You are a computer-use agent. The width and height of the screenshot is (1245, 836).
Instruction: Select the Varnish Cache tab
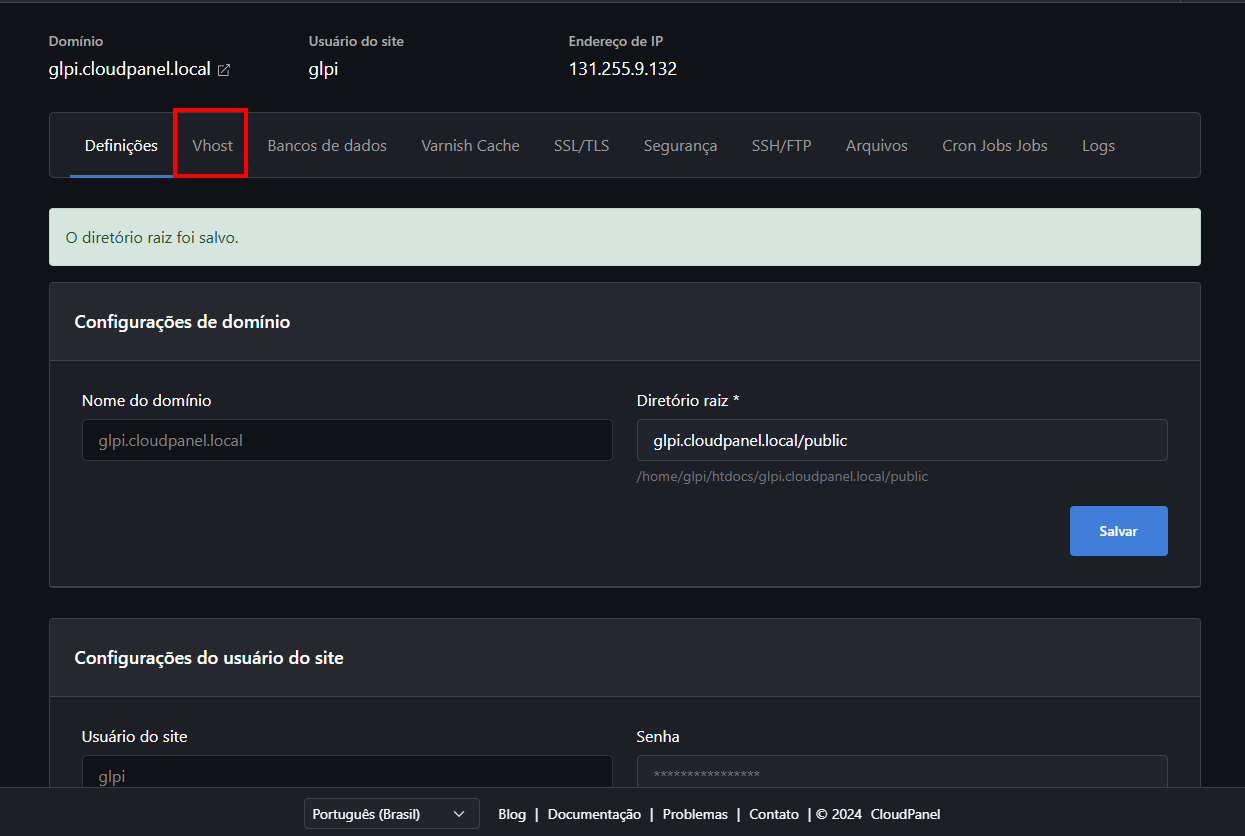tap(470, 146)
